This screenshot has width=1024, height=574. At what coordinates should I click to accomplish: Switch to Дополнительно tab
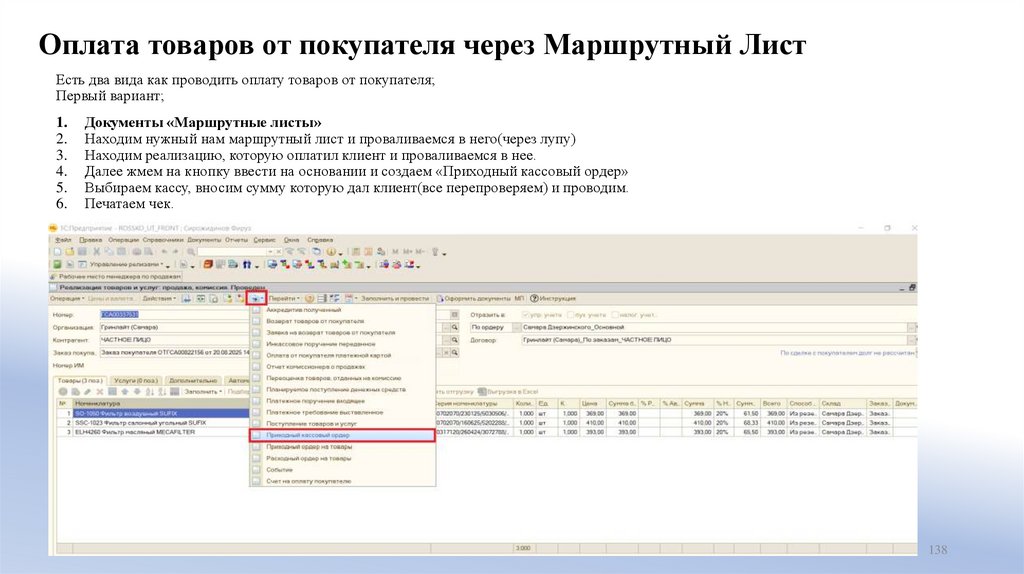(x=193, y=380)
